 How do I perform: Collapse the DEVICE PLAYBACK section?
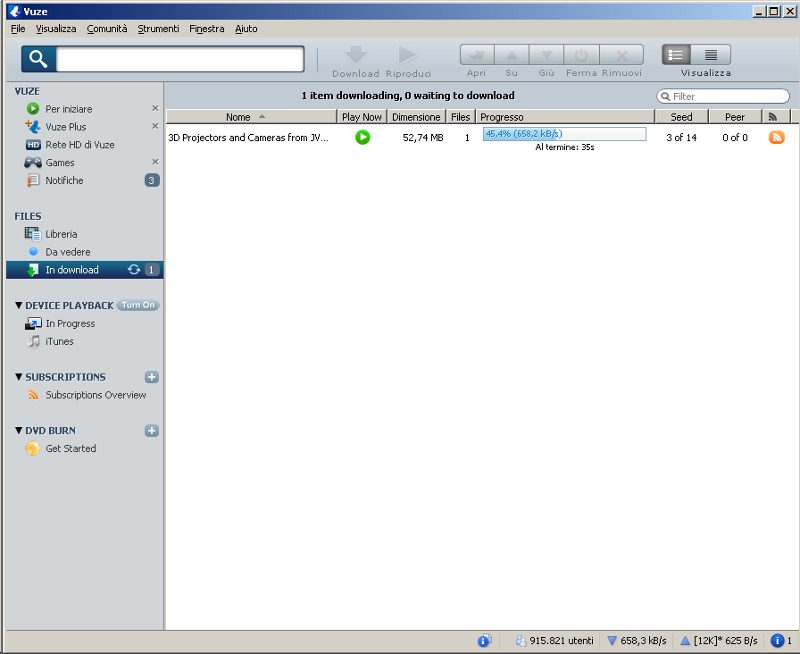[x=18, y=306]
